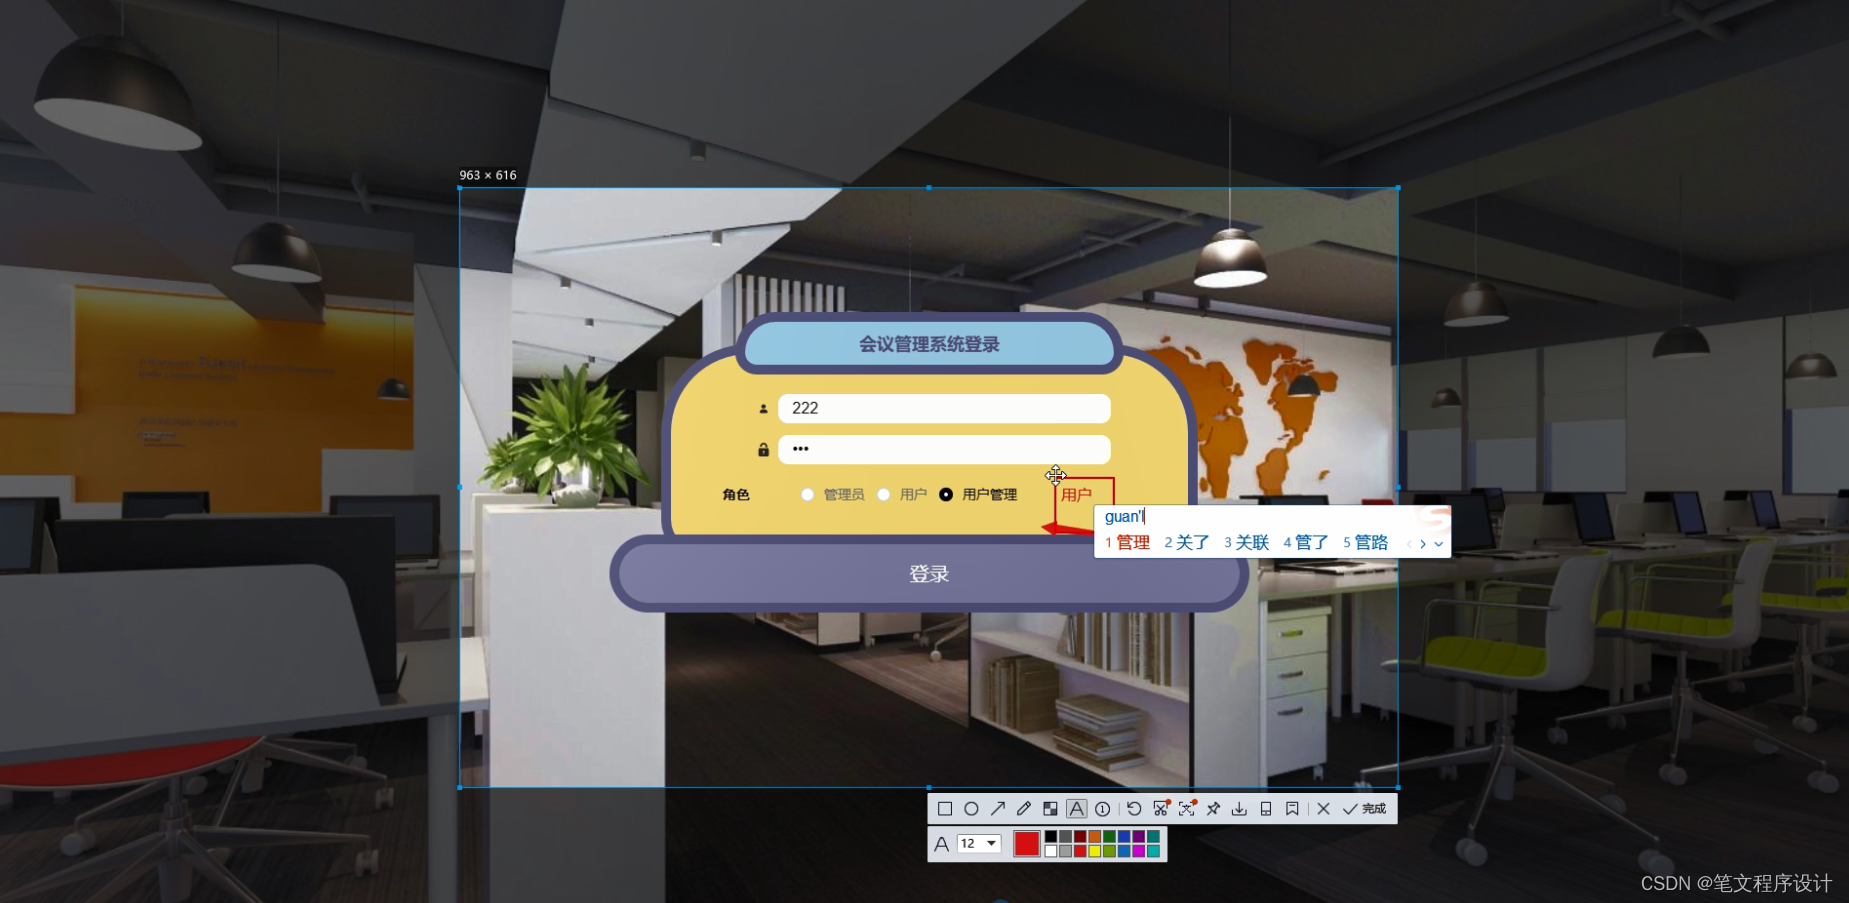Click the 登录 login button
This screenshot has height=903, width=1849.
click(x=928, y=573)
